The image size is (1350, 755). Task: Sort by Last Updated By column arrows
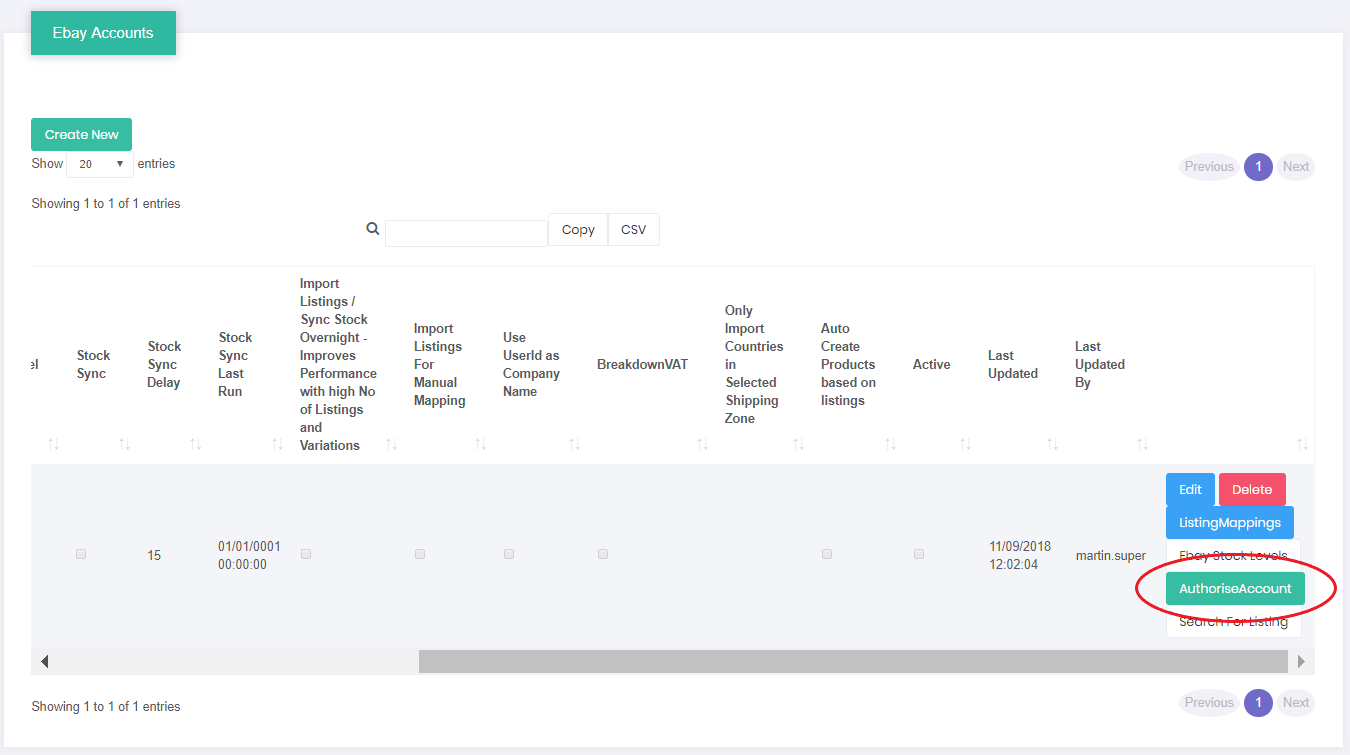coord(1143,443)
